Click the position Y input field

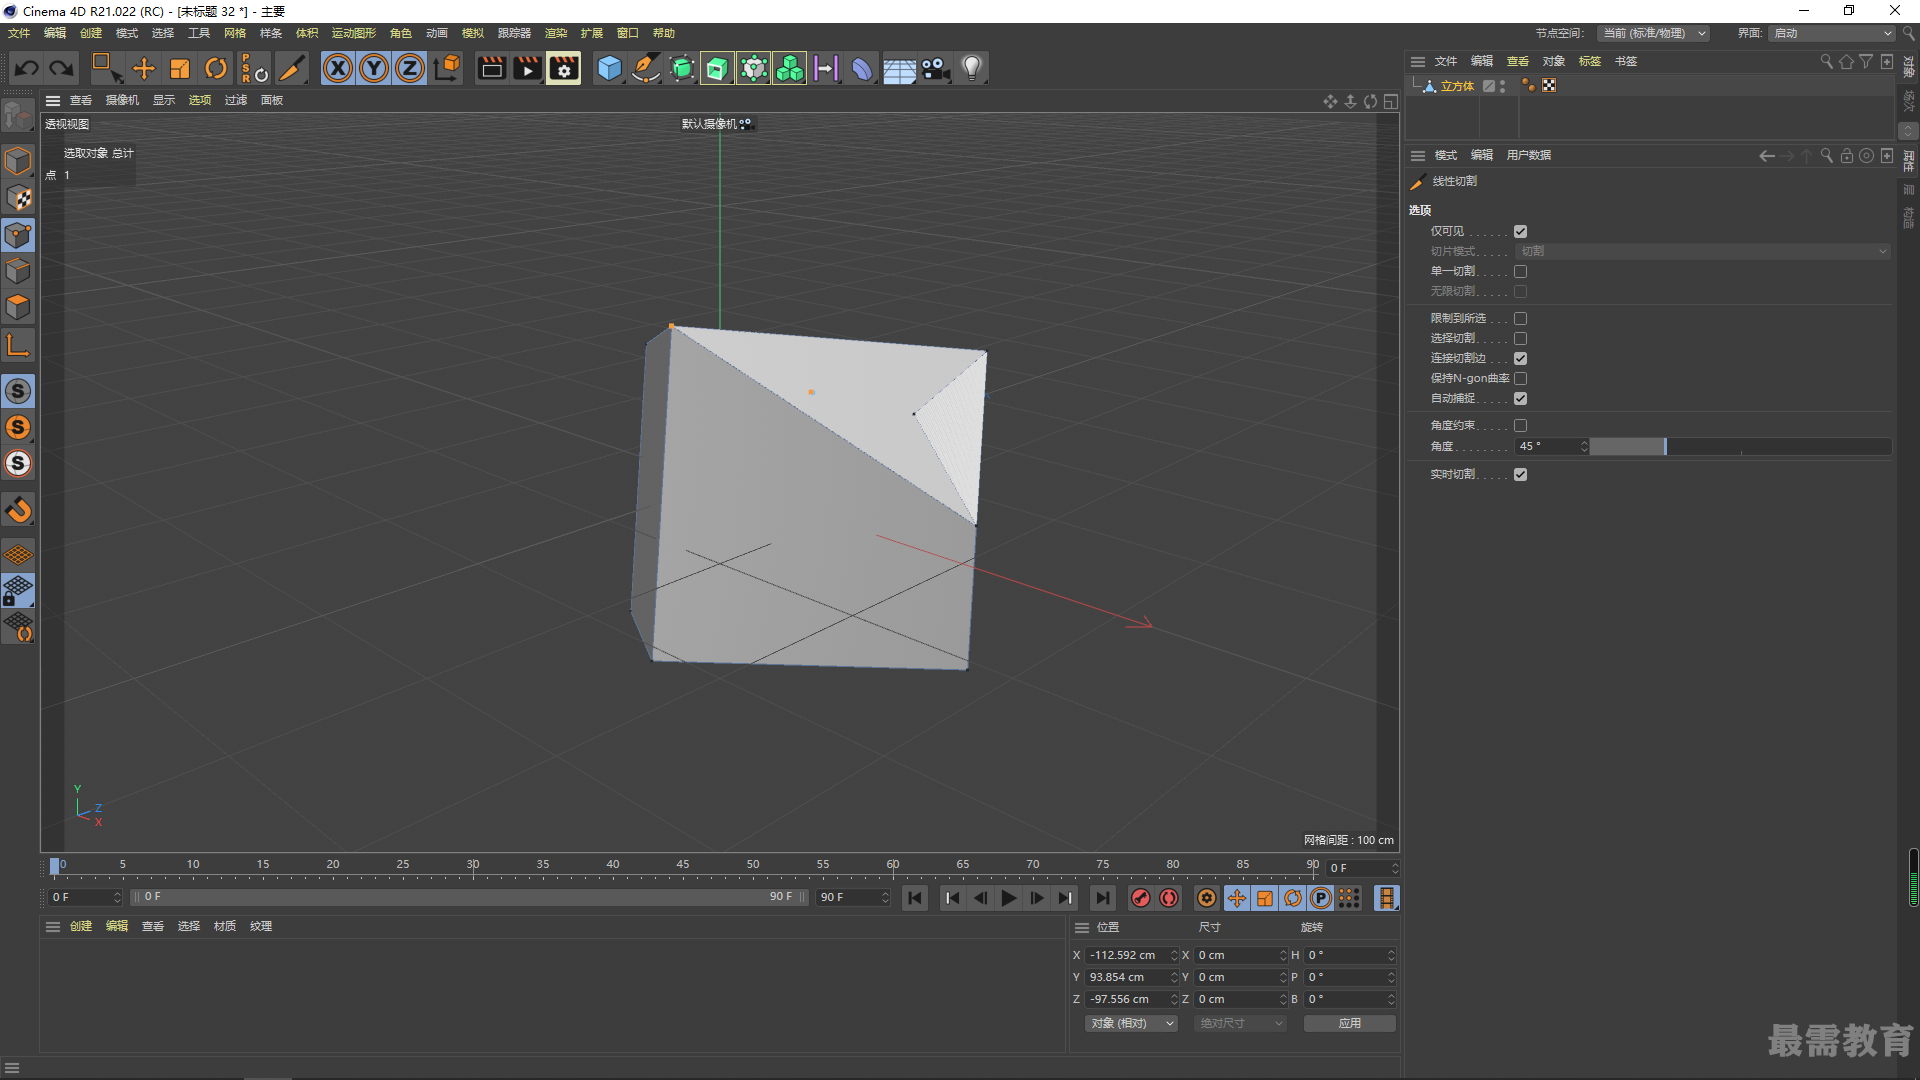1126,977
